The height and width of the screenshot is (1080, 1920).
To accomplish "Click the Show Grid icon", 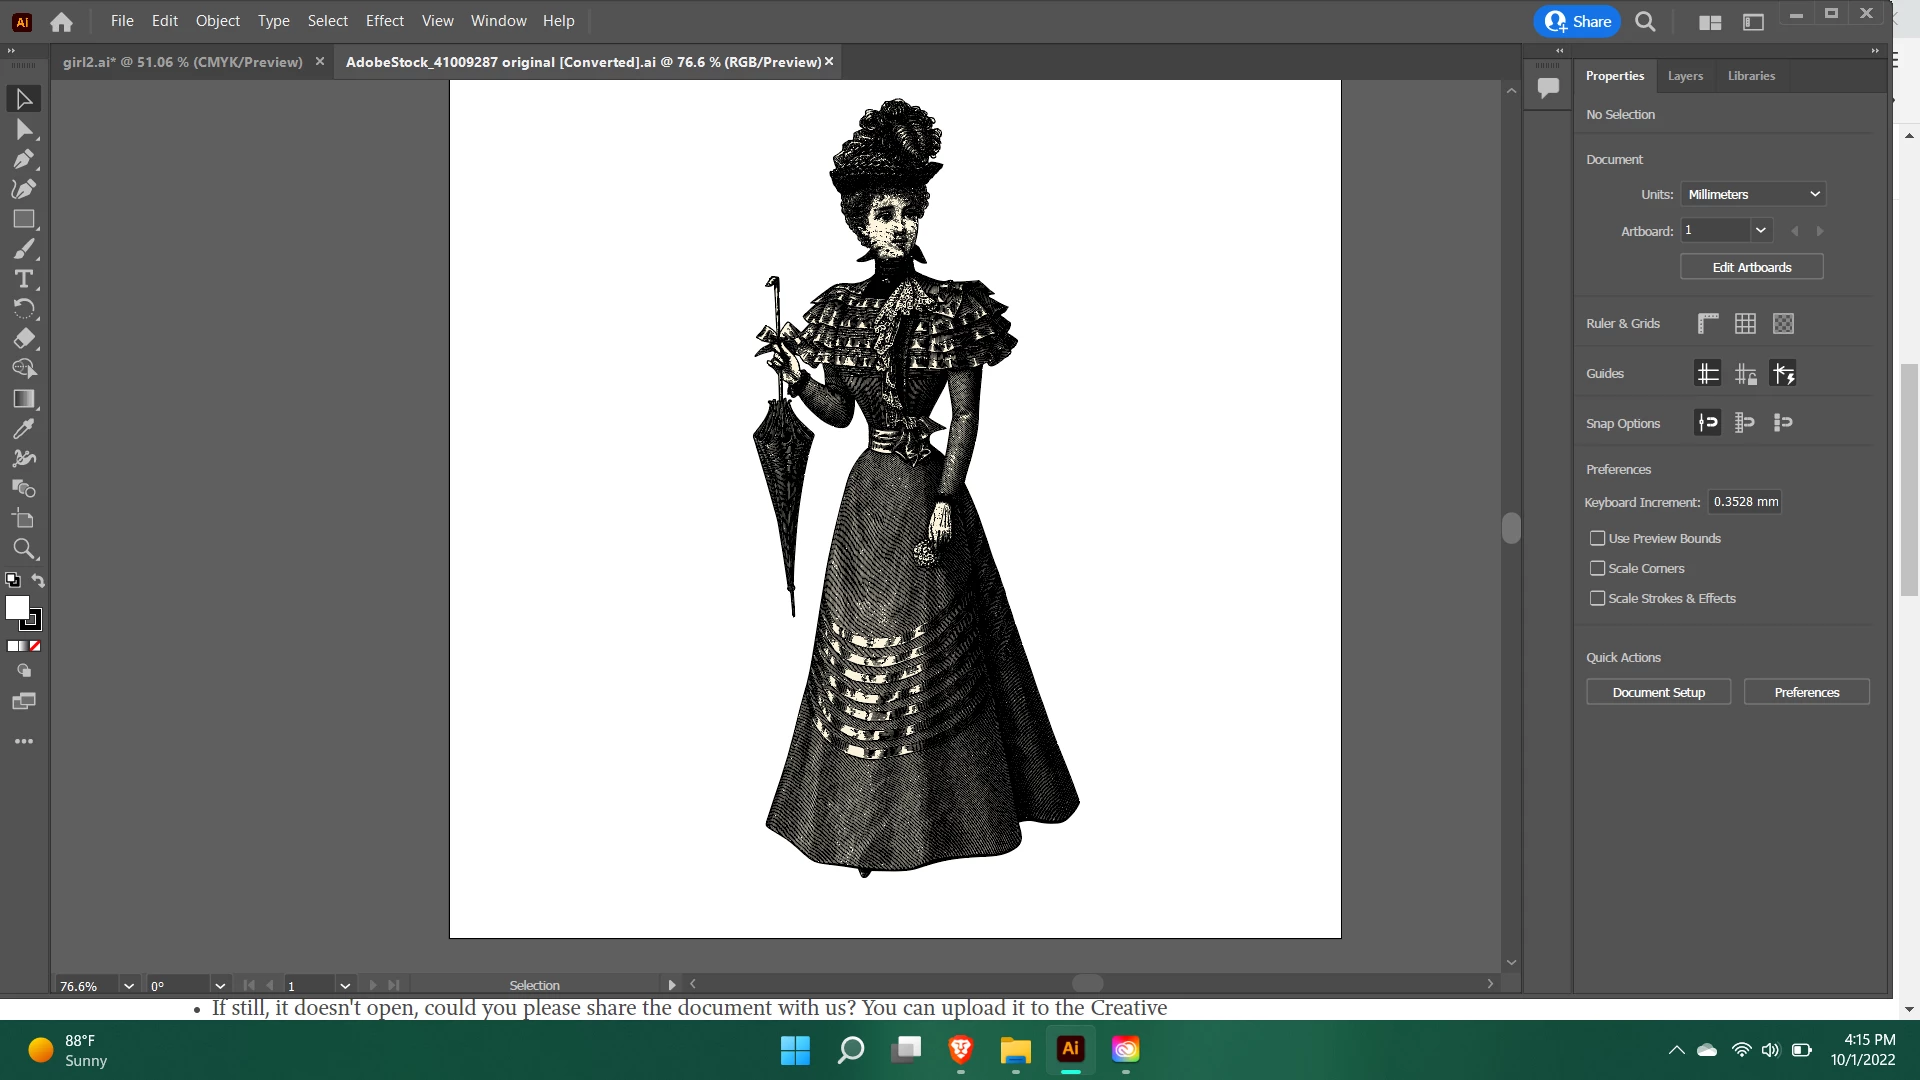I will 1745,323.
